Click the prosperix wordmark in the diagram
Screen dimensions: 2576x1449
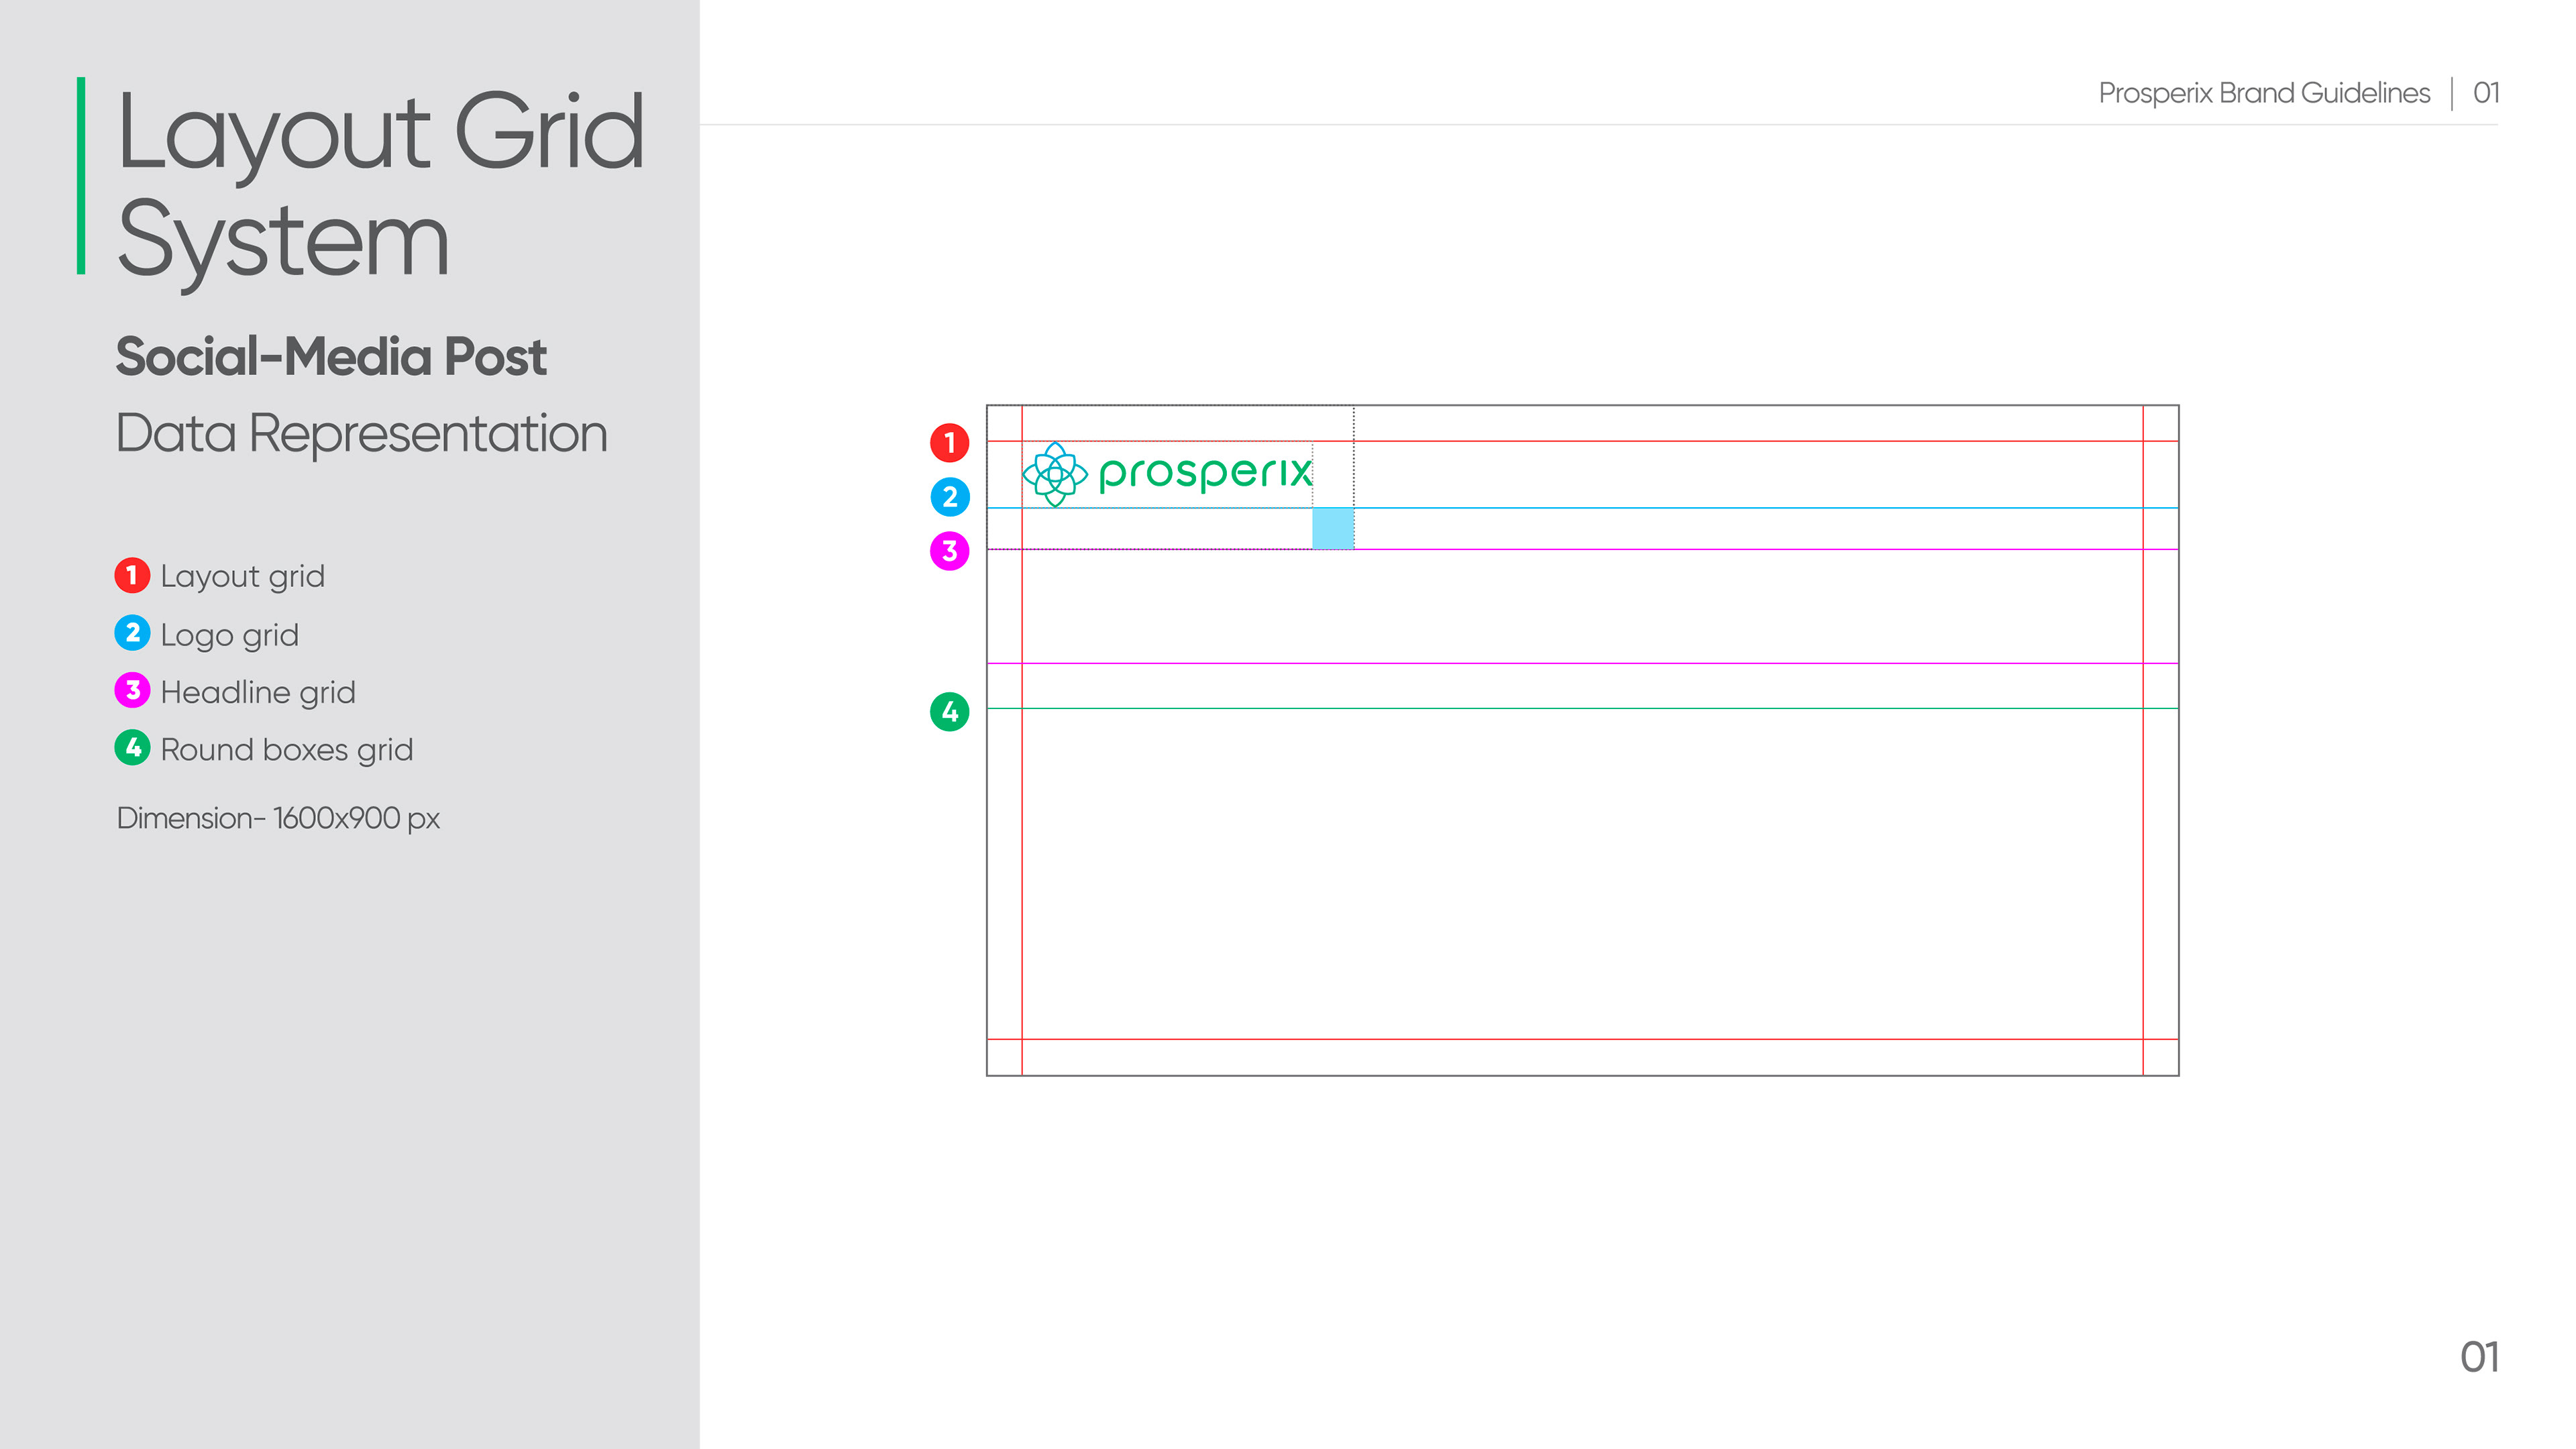pos(1205,473)
